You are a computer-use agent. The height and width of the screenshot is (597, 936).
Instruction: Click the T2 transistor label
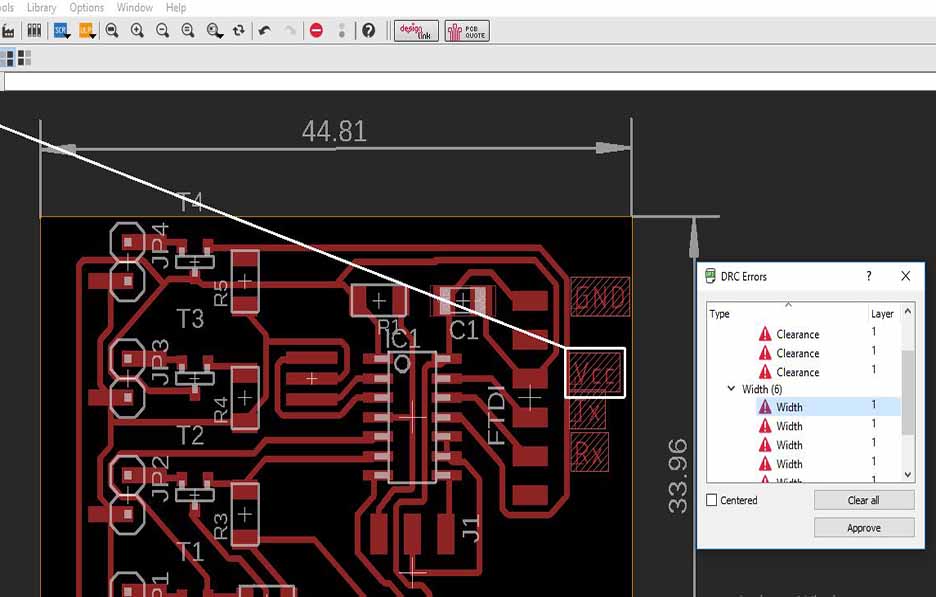pyautogui.click(x=190, y=435)
